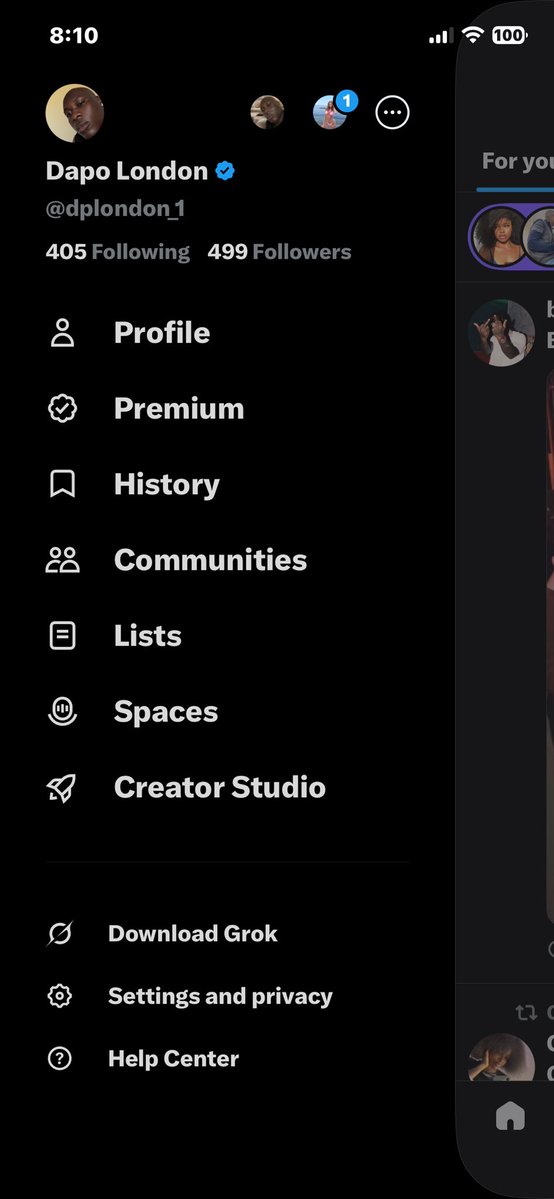Switch to the For you tab
This screenshot has width=554, height=1199.
[517, 161]
